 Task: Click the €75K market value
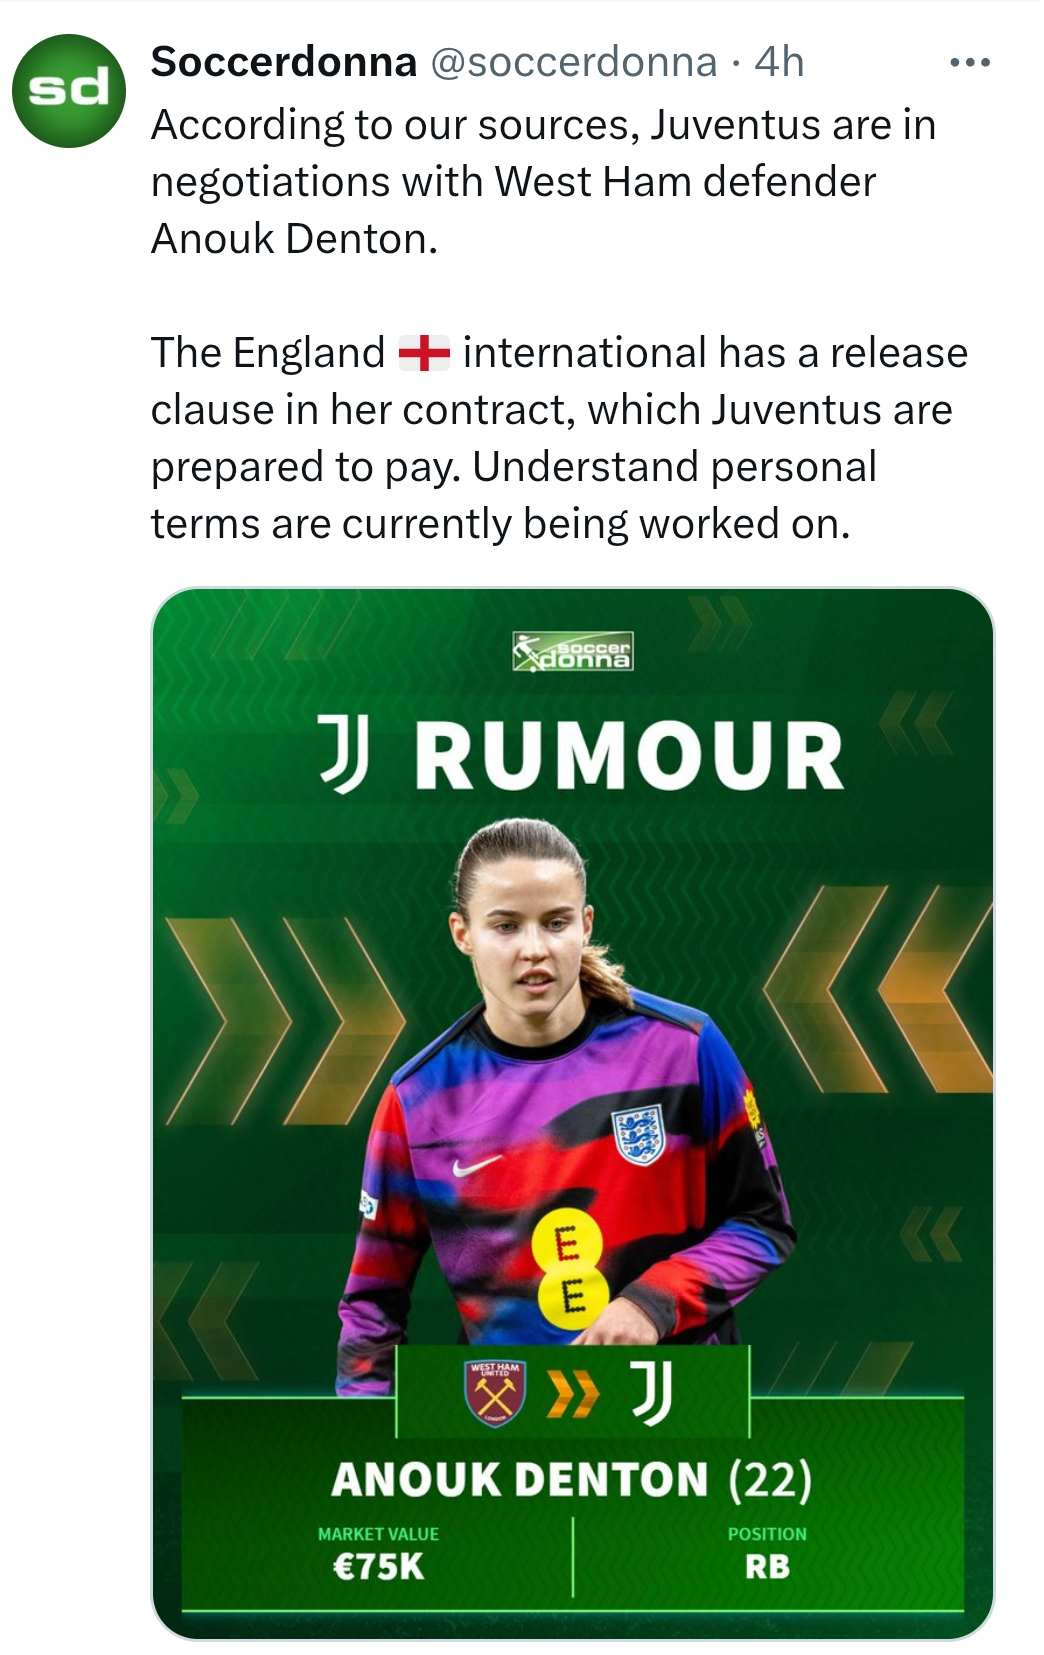click(x=378, y=1566)
